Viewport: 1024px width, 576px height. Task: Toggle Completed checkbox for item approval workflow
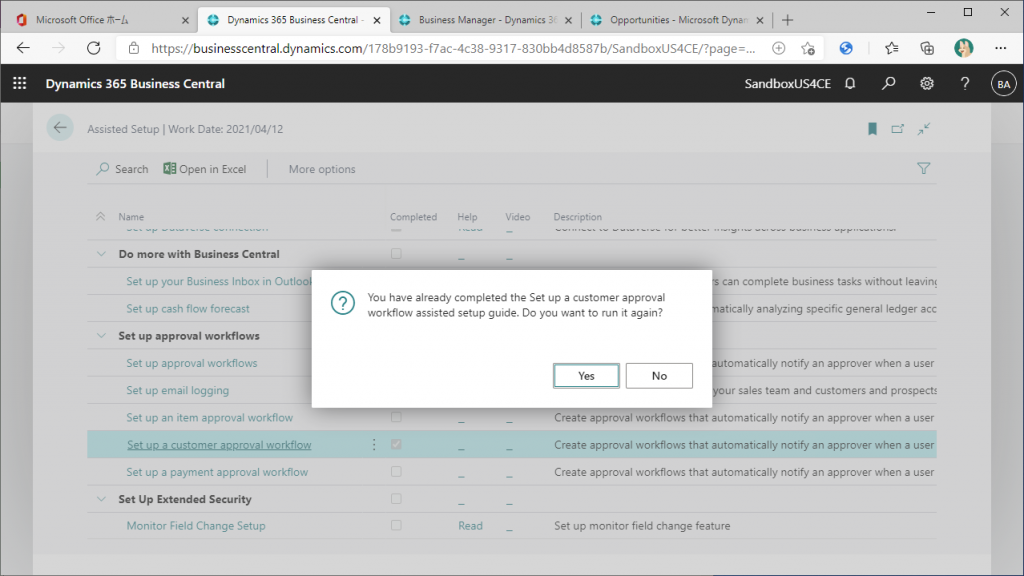pos(396,417)
